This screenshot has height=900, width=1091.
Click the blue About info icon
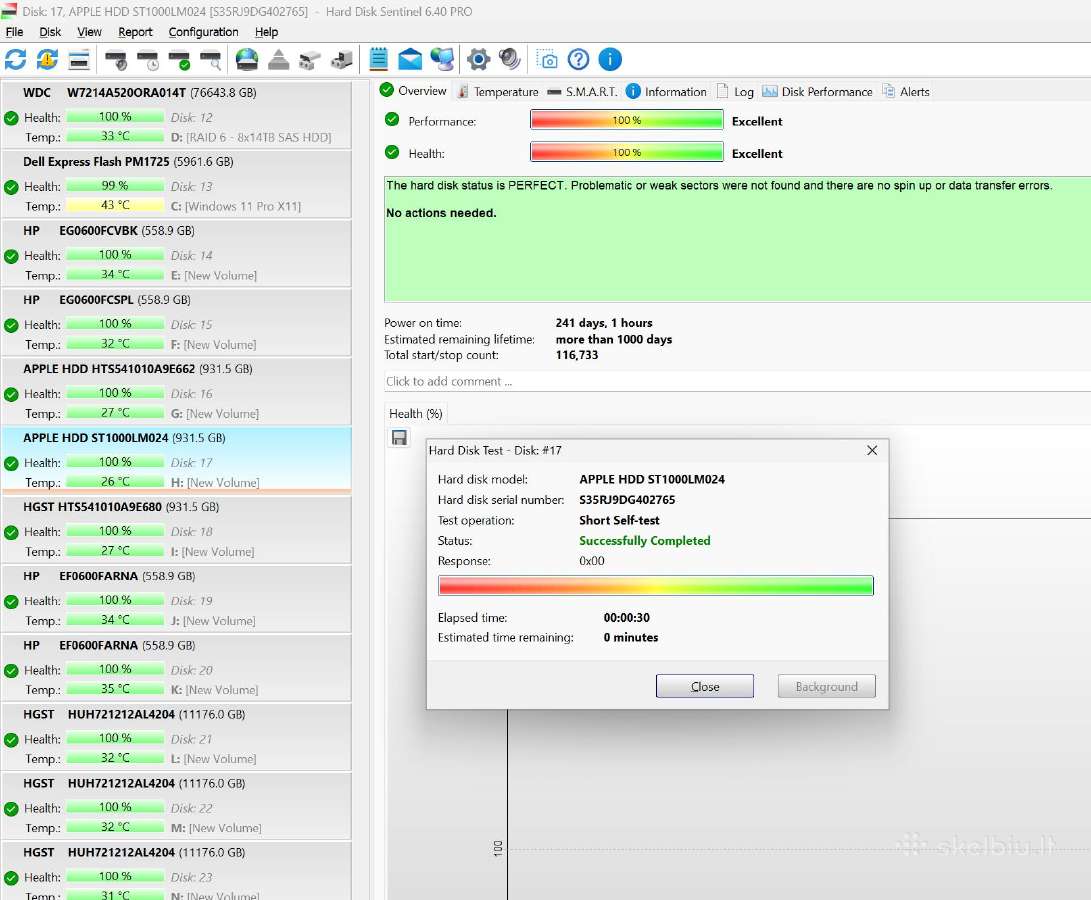[x=610, y=60]
